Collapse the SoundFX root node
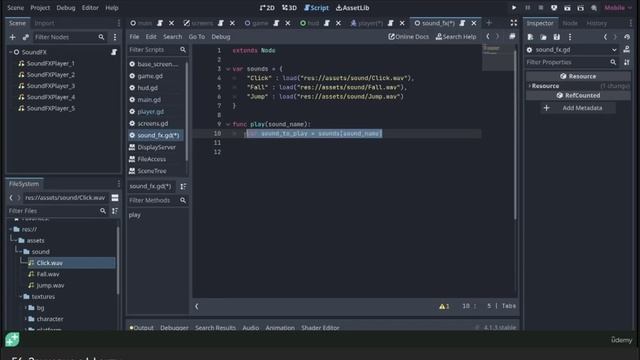Image resolution: width=640 pixels, height=360 pixels. click(11, 52)
